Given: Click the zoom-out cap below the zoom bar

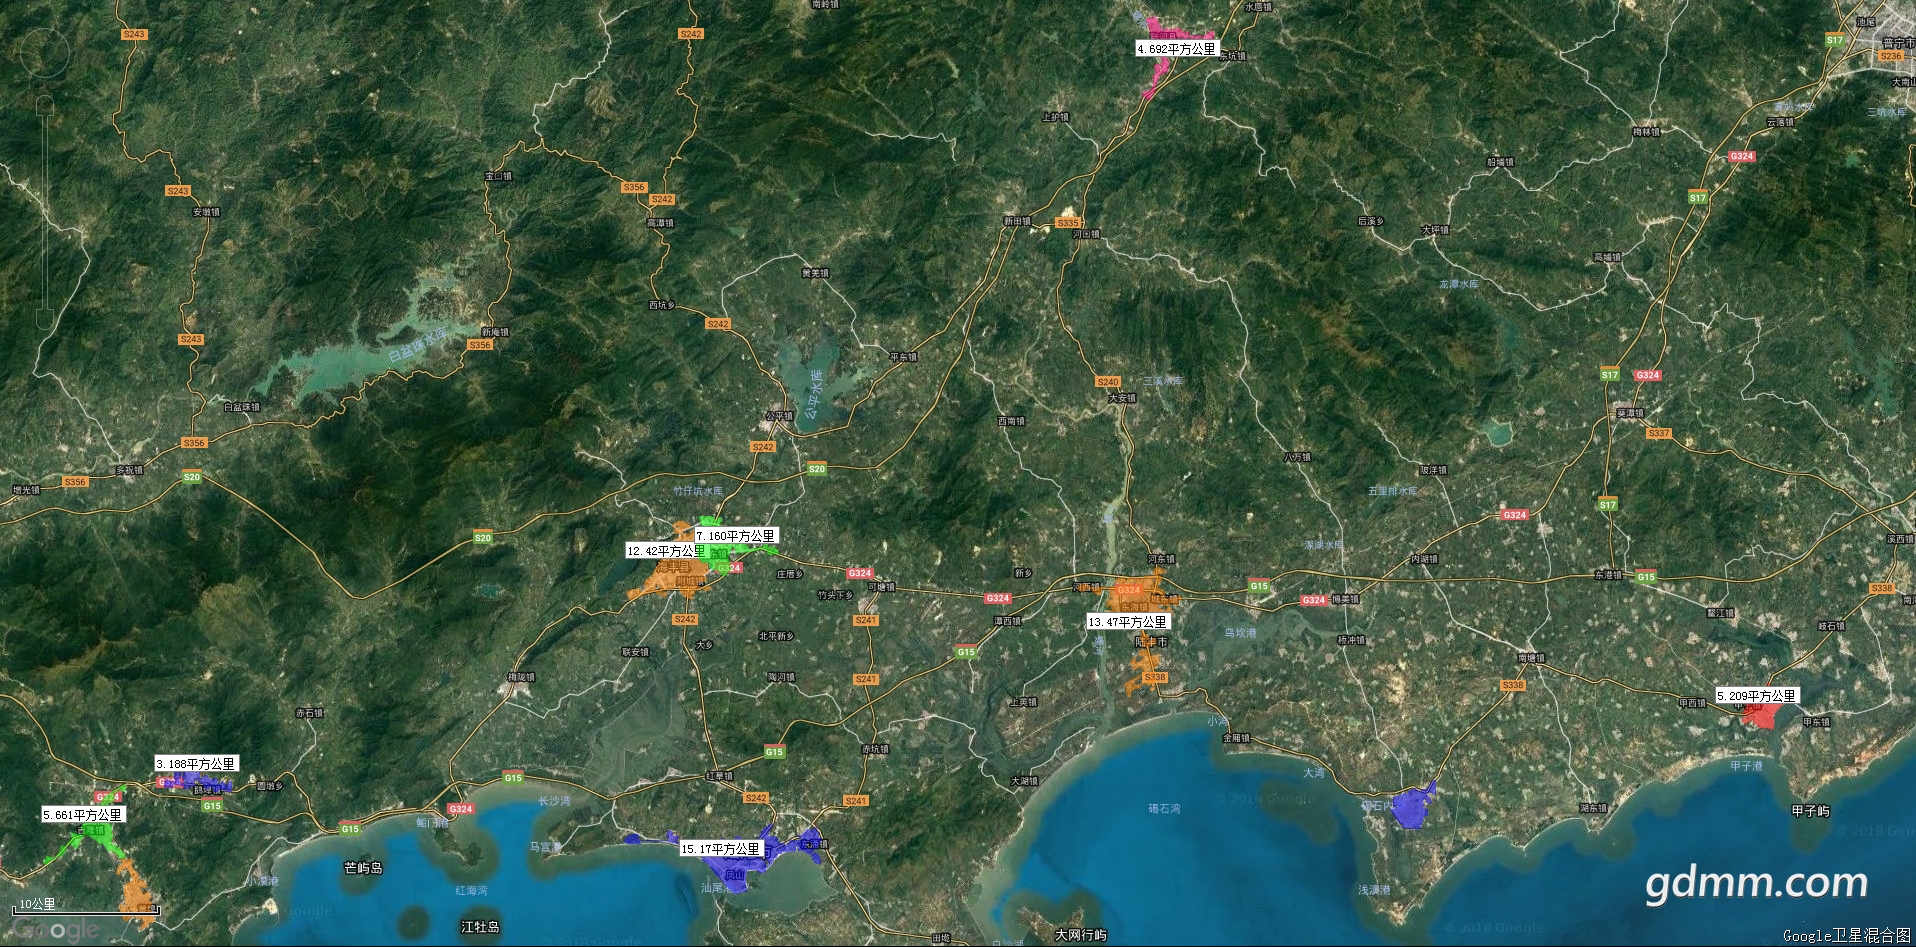Looking at the screenshot, I should [x=44, y=319].
